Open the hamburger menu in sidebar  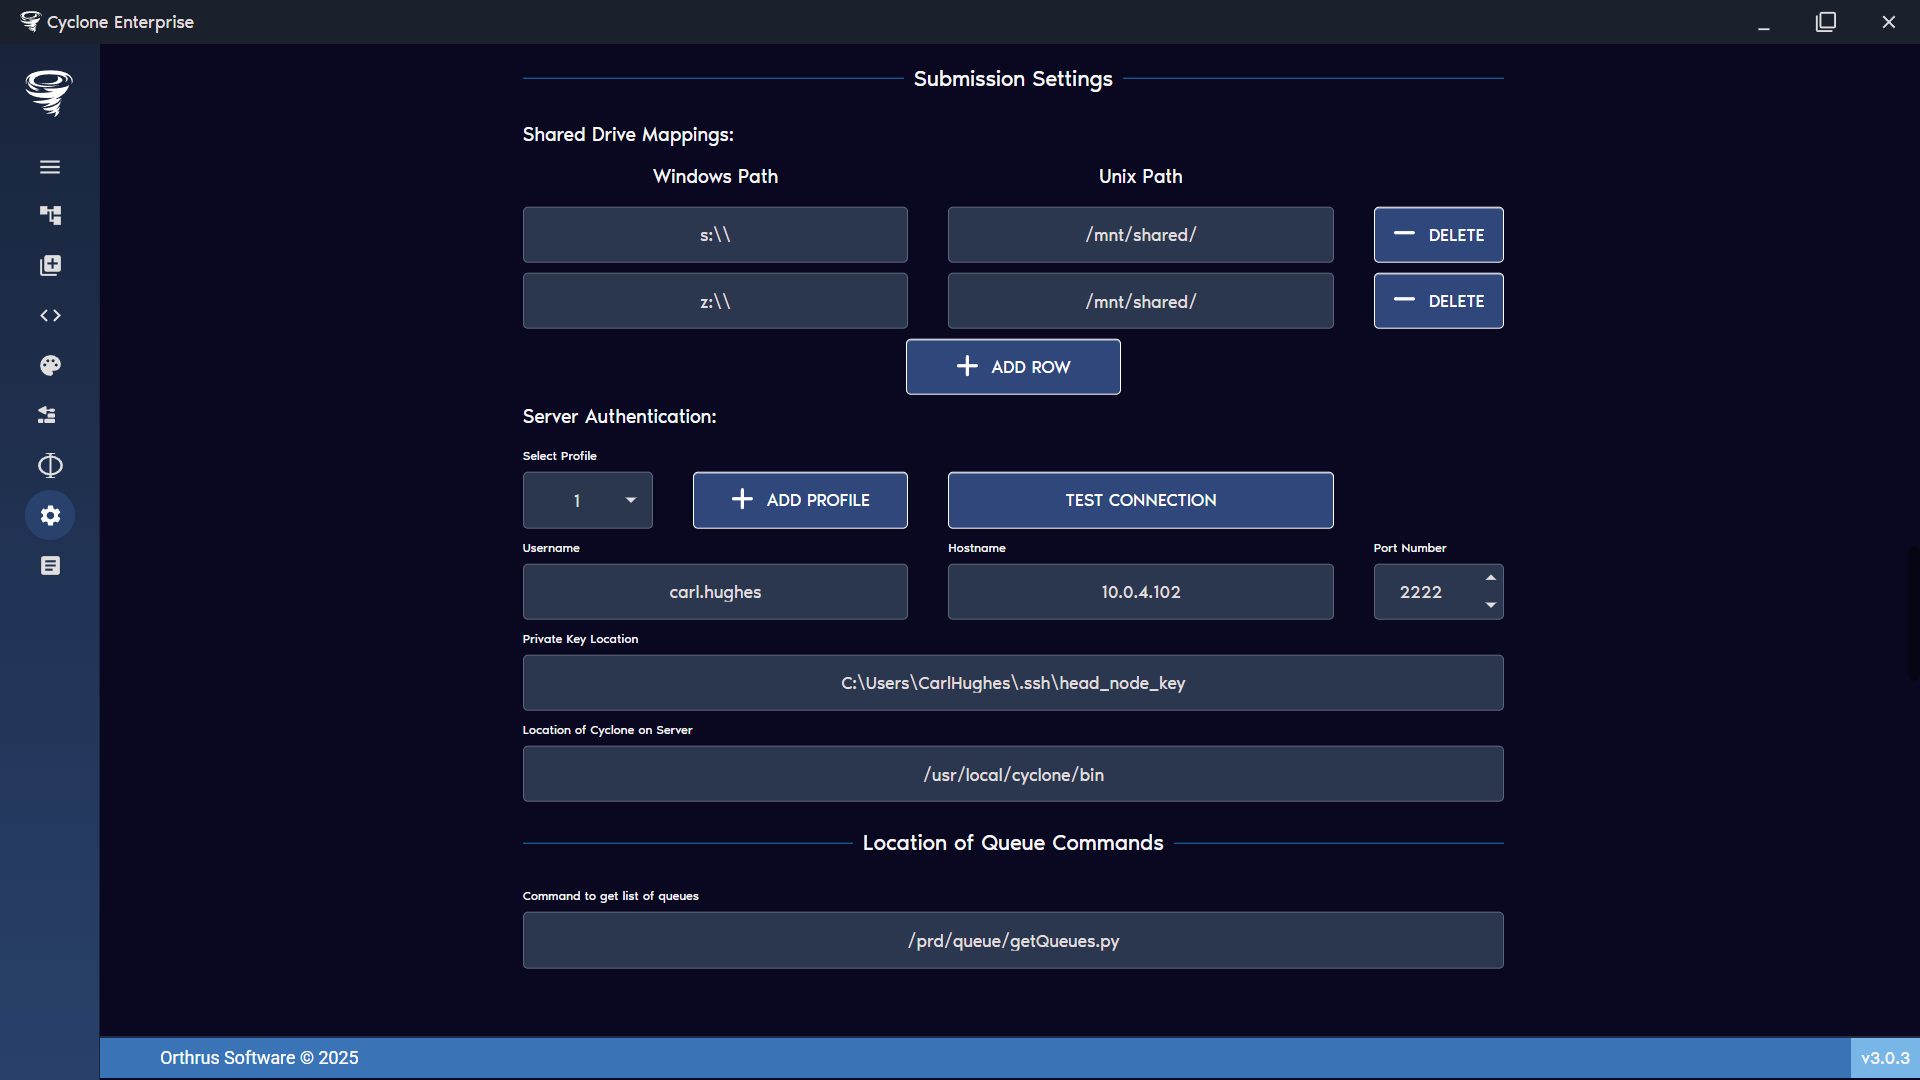pos(50,167)
